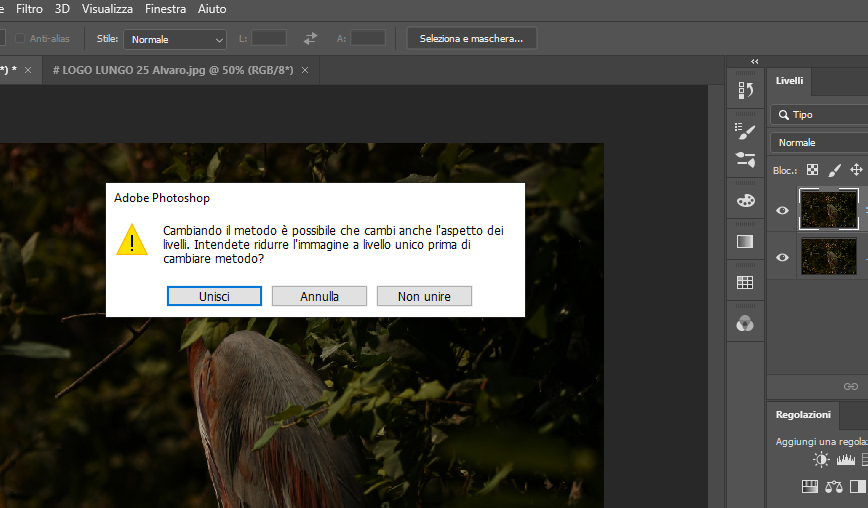Screen dimensions: 868x508
Task: Open the Aiuto menu
Action: (x=212, y=9)
